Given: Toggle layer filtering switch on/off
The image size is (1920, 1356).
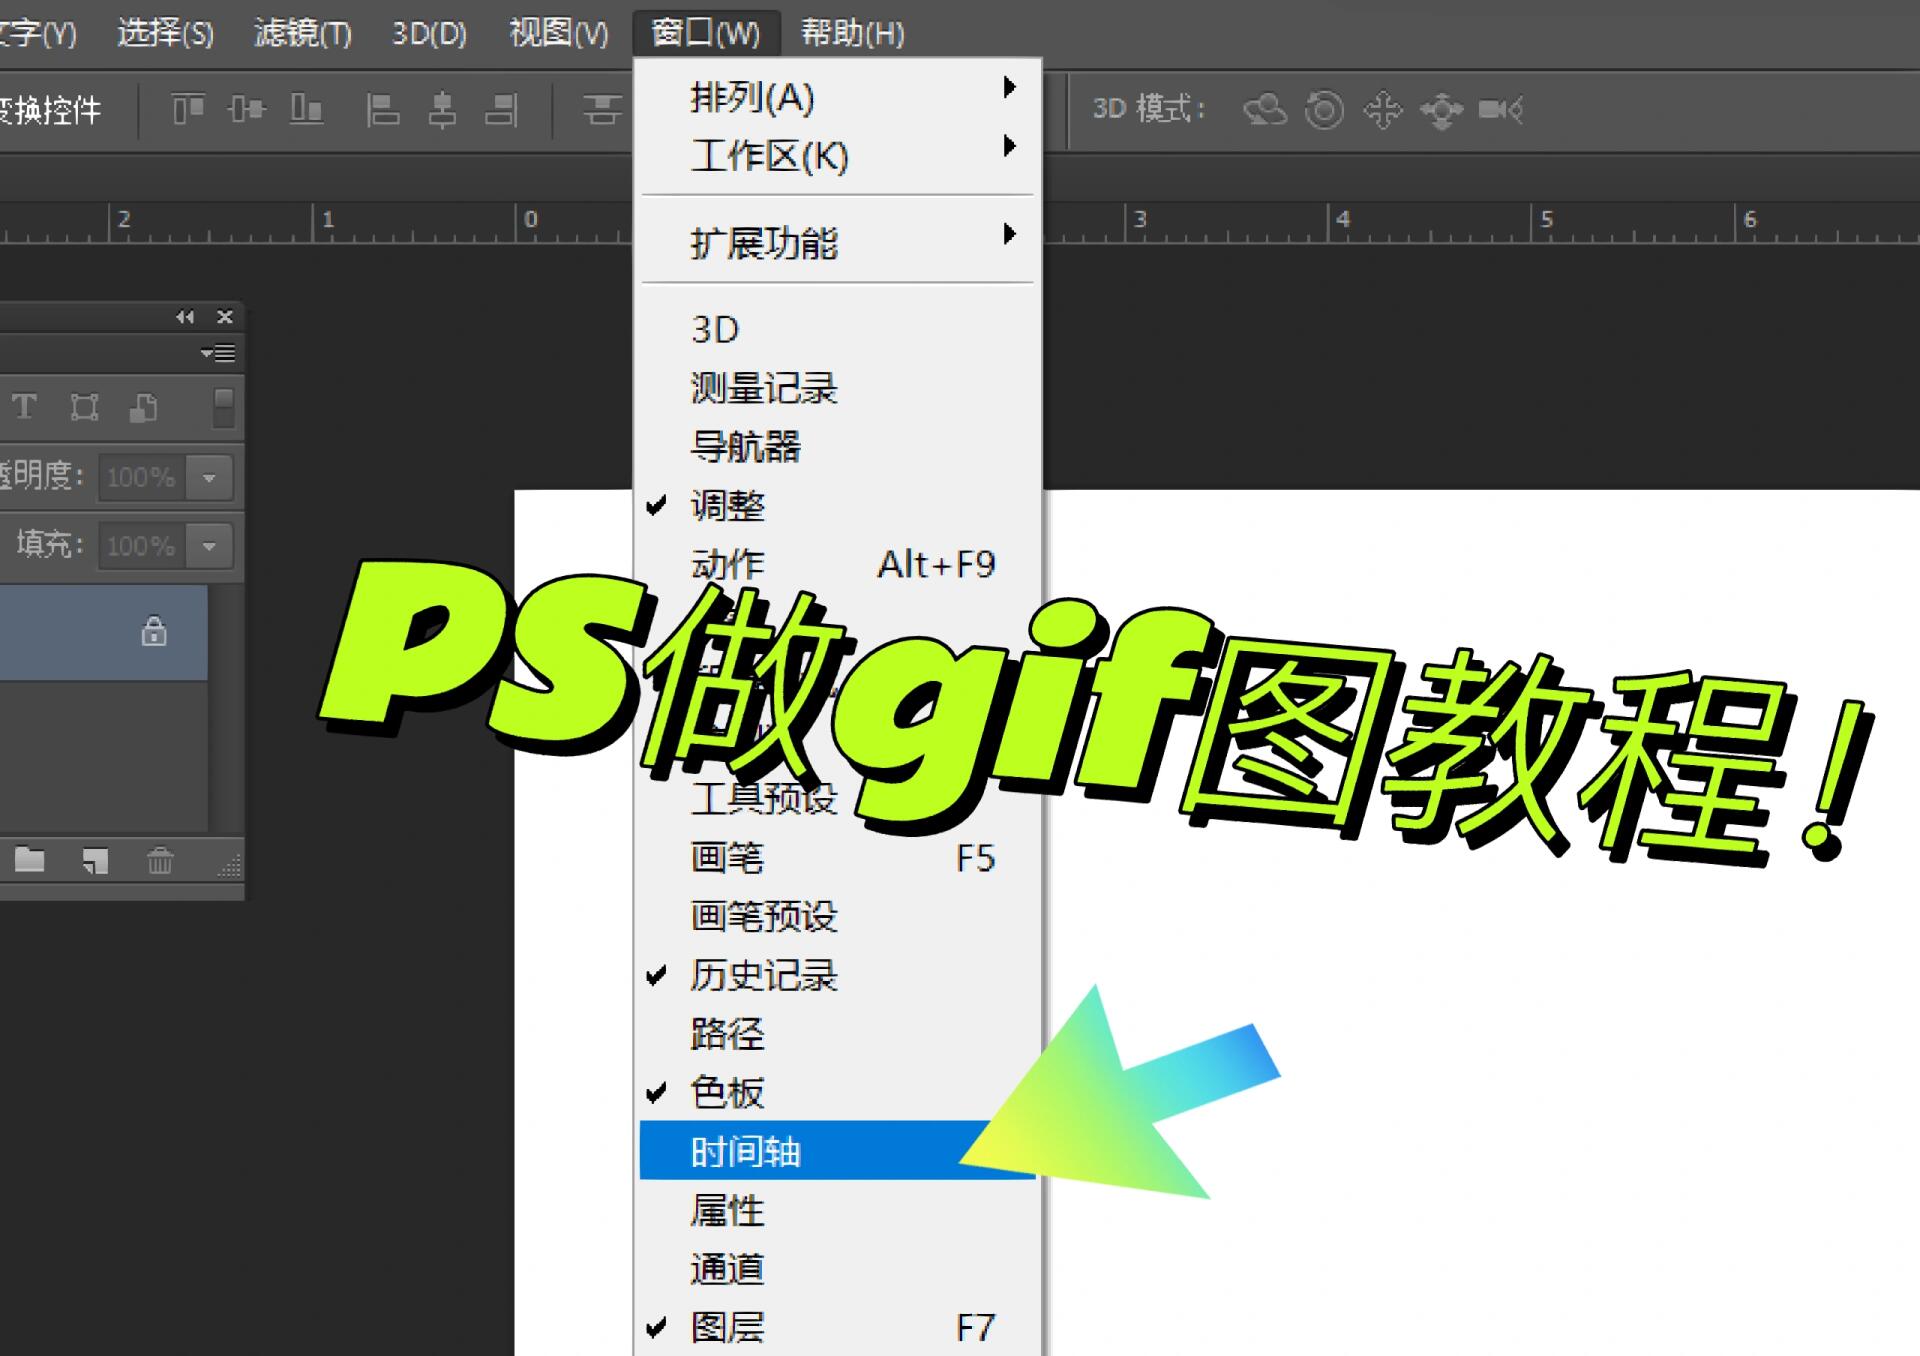Looking at the screenshot, I should coord(224,408).
